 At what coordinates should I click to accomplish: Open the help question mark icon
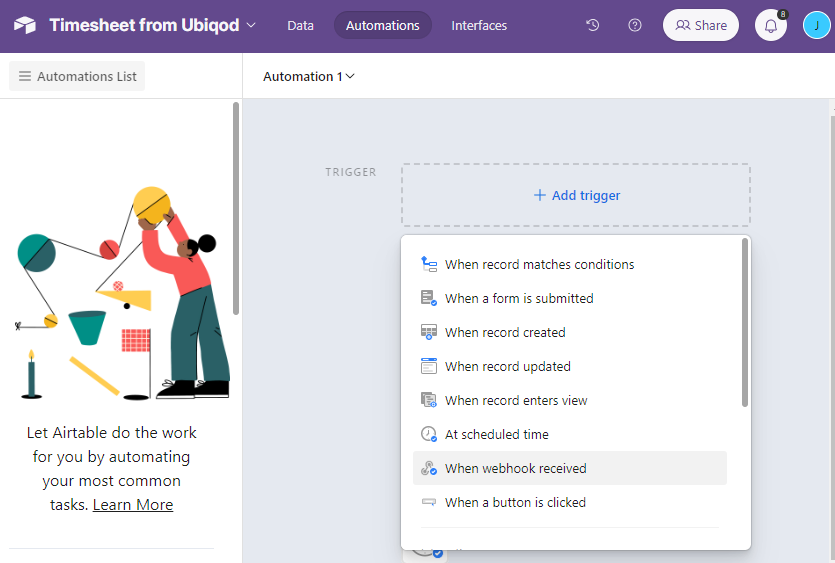point(635,25)
